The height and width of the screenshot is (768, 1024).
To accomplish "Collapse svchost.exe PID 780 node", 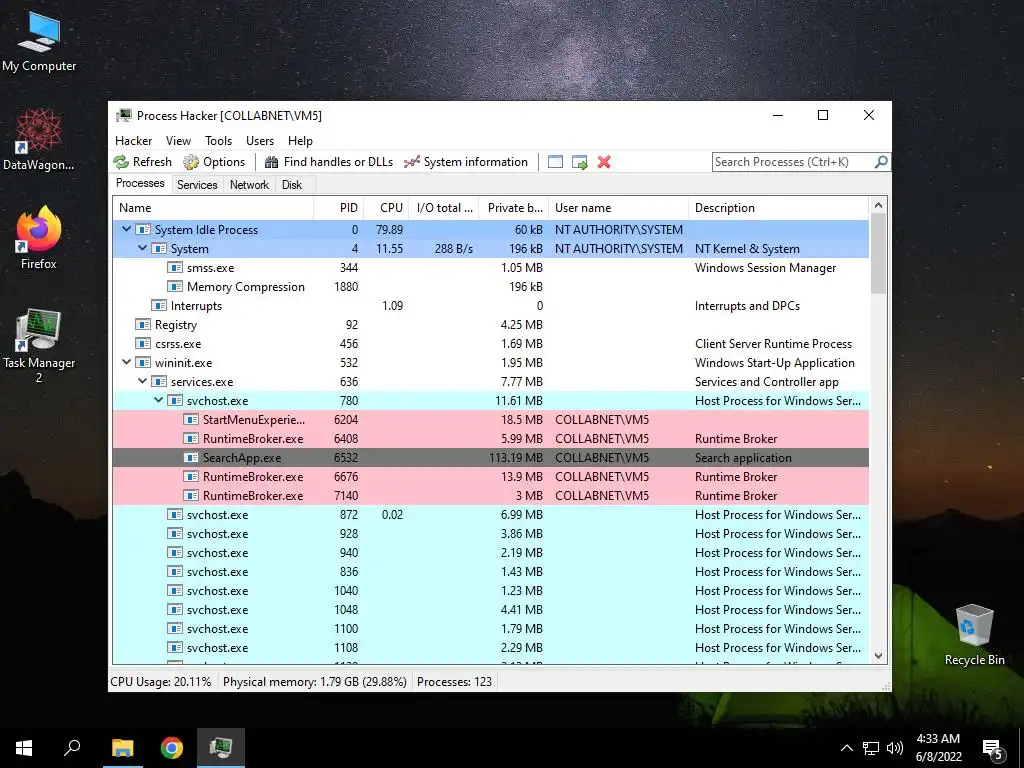I will (158, 400).
